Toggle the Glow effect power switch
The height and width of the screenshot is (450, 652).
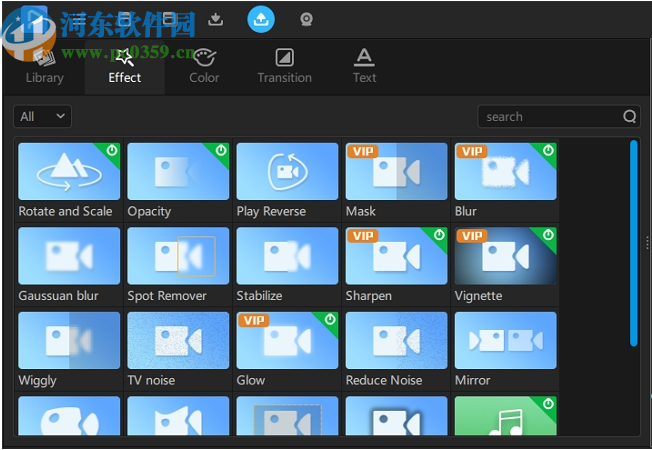pos(330,319)
